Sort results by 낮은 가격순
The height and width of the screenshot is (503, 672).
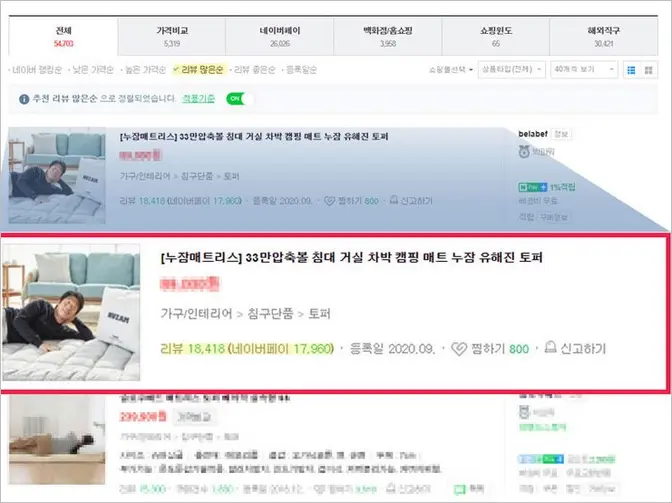[x=92, y=70]
